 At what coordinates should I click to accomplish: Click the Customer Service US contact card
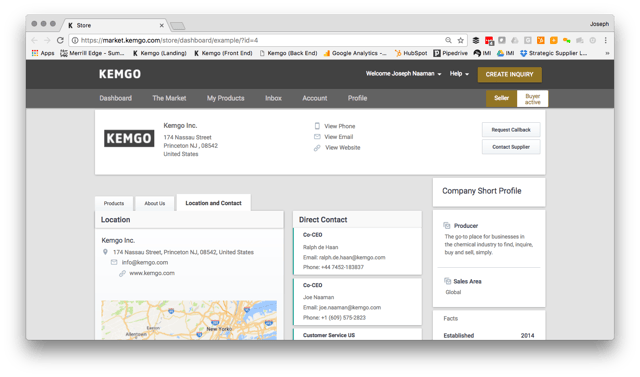358,335
